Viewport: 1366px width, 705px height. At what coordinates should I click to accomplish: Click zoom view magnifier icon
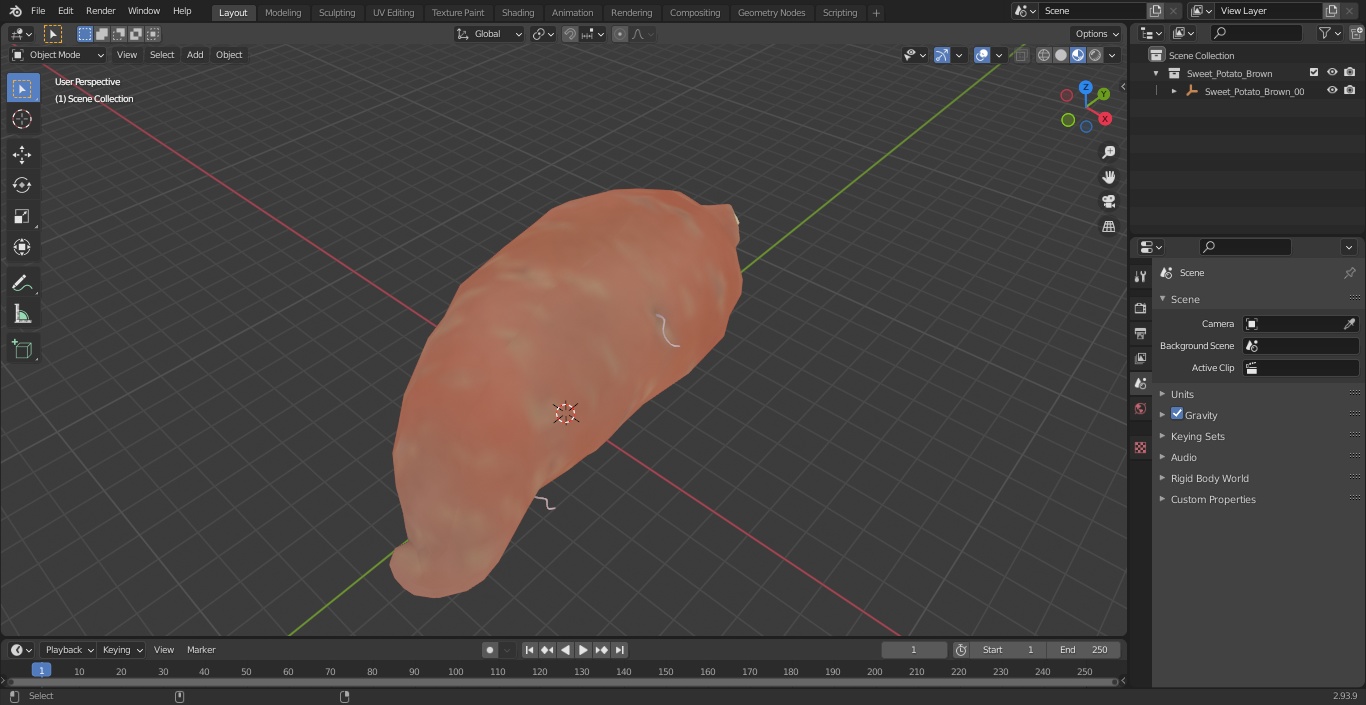[x=1108, y=152]
